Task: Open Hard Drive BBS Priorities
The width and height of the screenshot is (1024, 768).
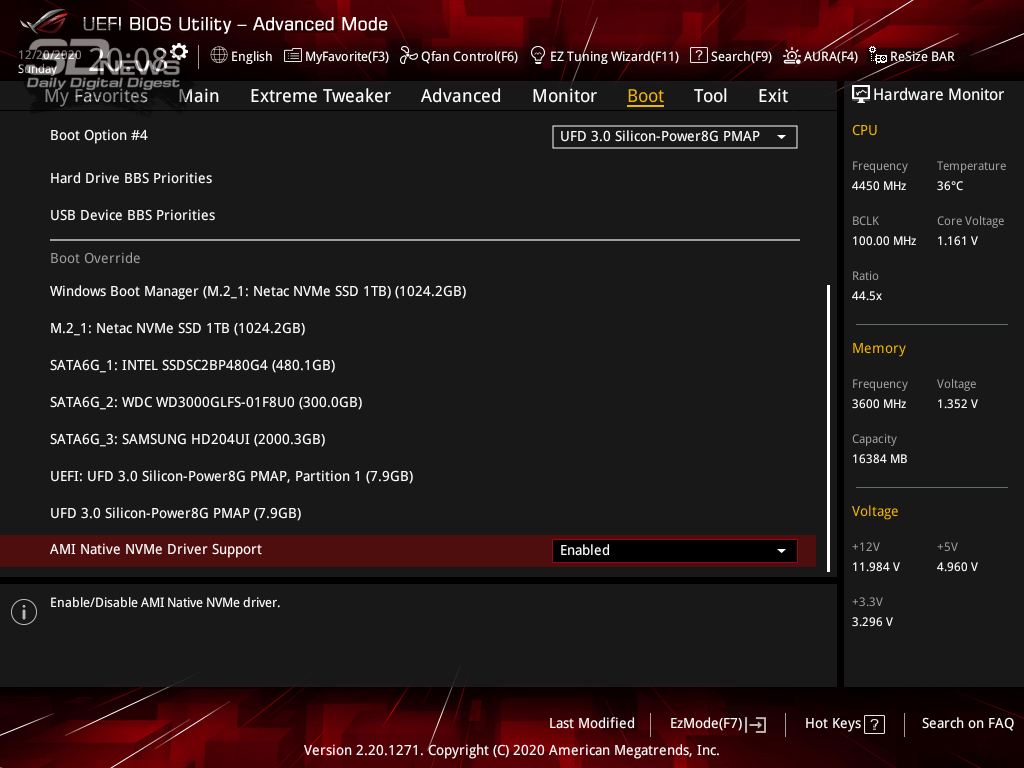Action: tap(131, 178)
